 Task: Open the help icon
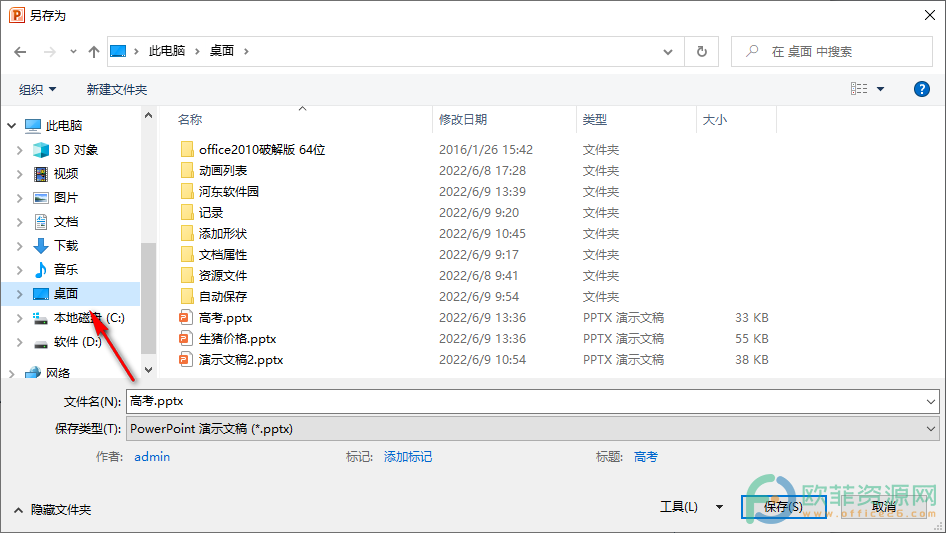(921, 89)
